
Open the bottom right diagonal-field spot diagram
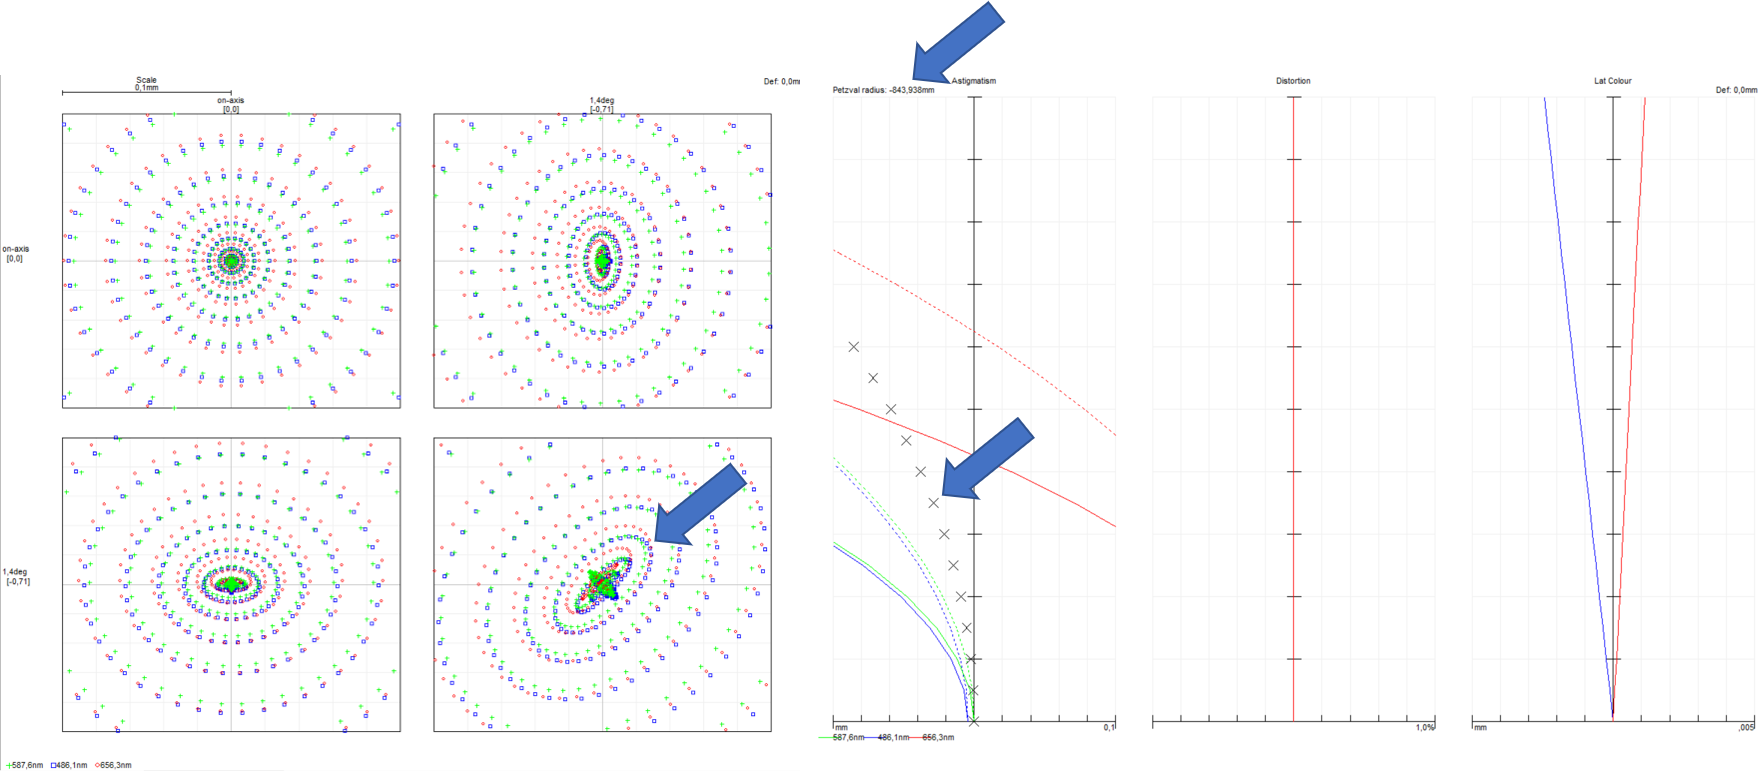point(602,584)
